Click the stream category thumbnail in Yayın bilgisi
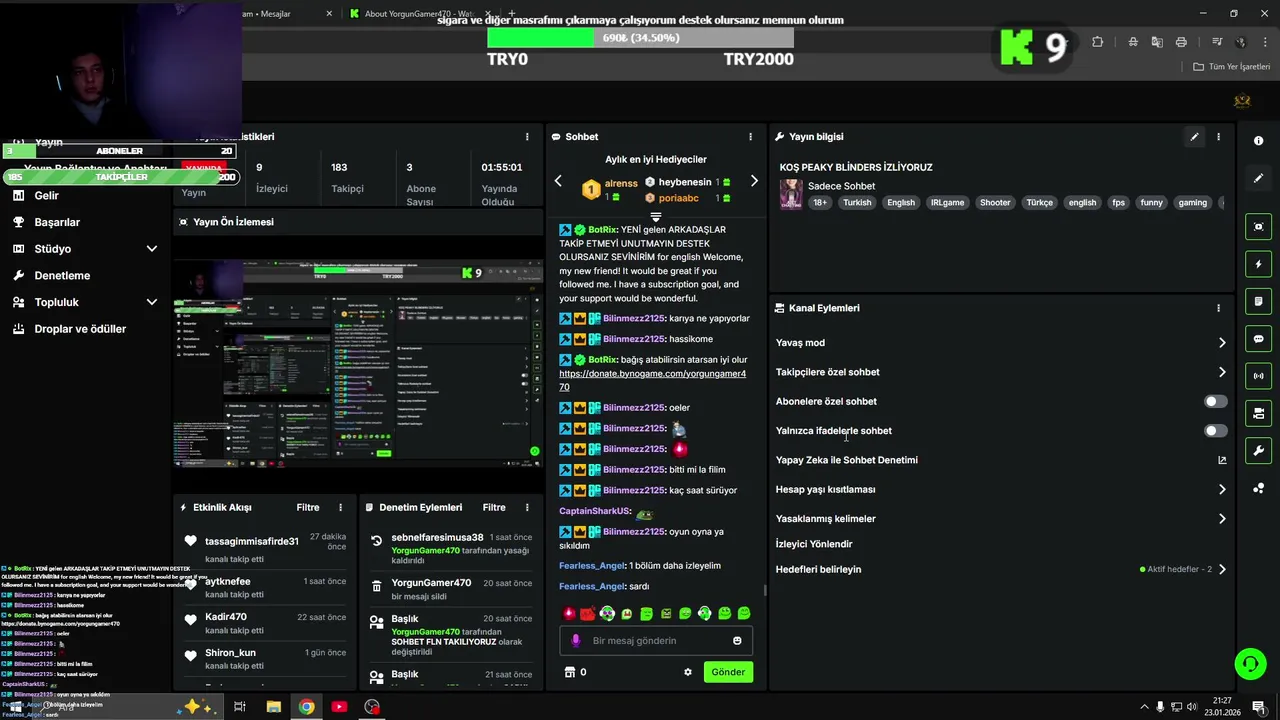The width and height of the screenshot is (1280, 720). tap(791, 194)
